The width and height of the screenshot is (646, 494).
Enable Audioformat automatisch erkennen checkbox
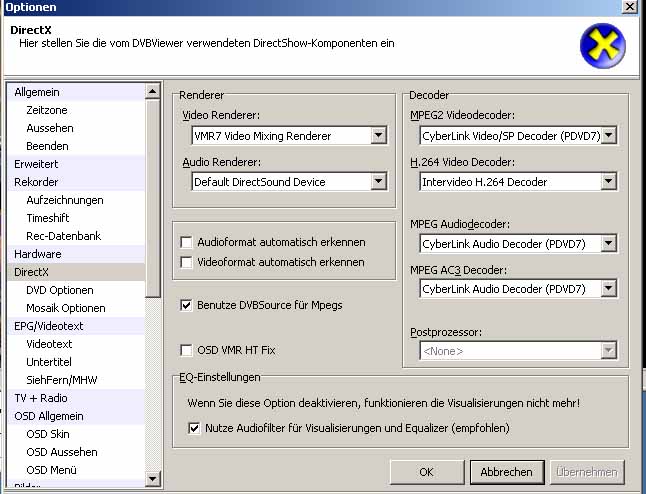186,242
